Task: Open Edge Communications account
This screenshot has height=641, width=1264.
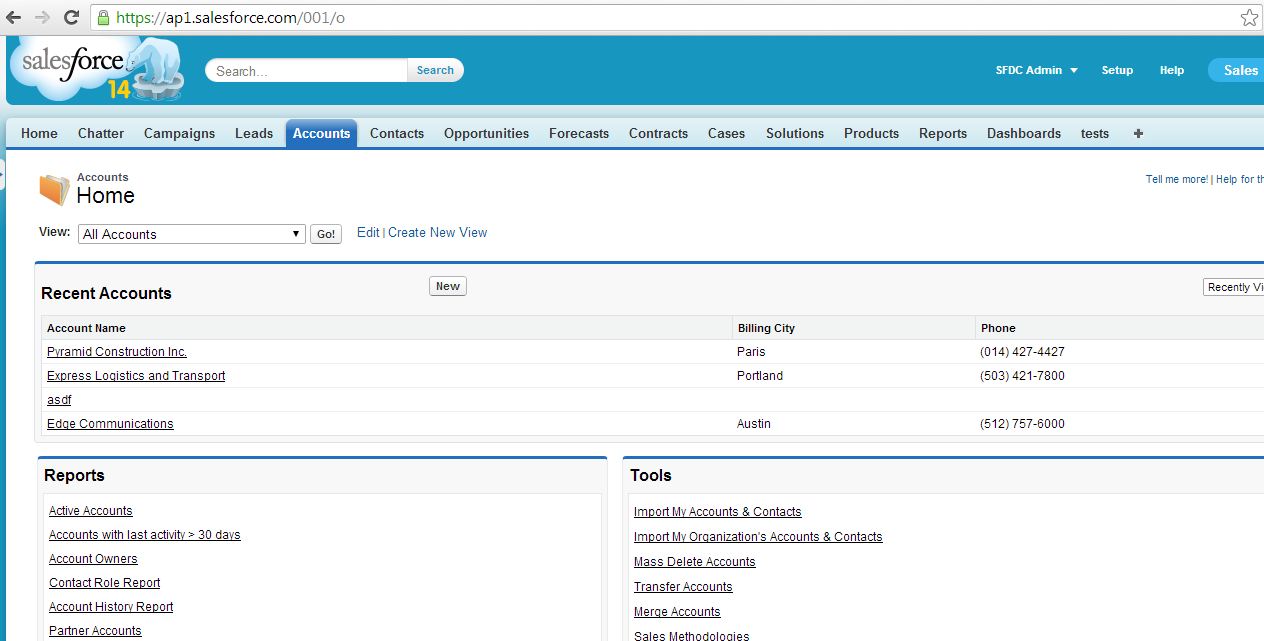Action: tap(110, 424)
